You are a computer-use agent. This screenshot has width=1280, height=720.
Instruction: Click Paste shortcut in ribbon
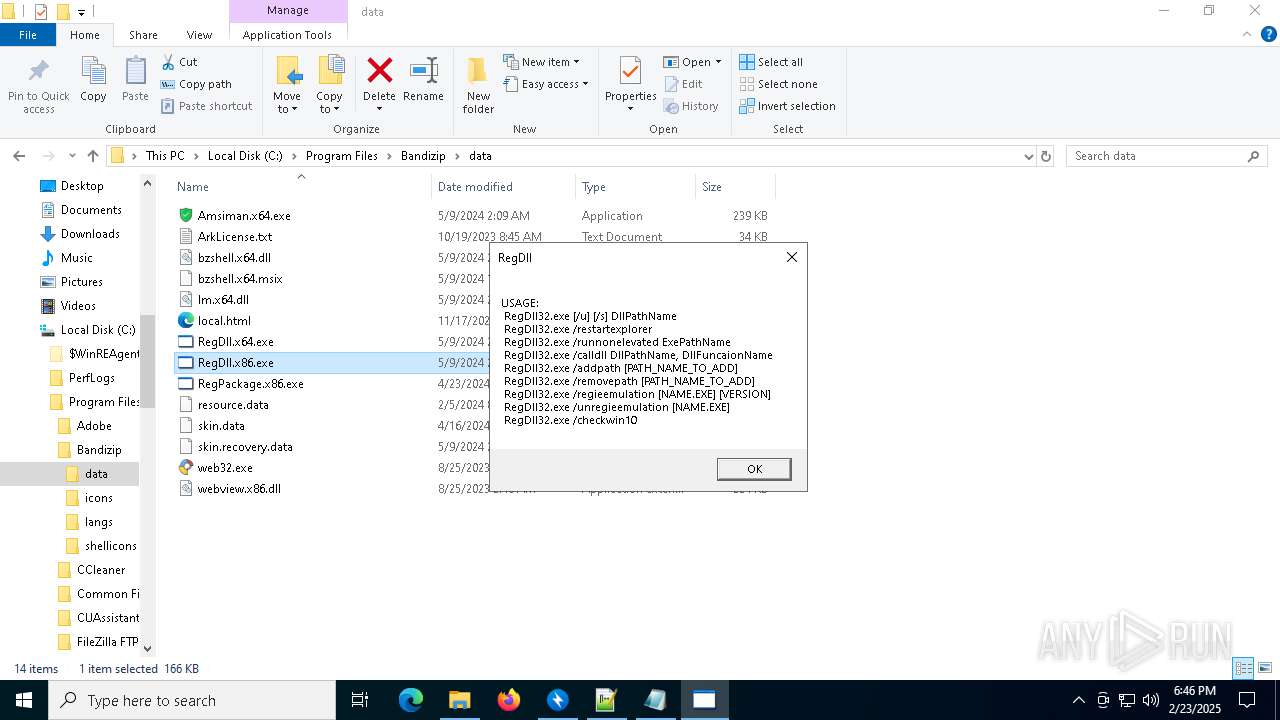[x=206, y=106]
